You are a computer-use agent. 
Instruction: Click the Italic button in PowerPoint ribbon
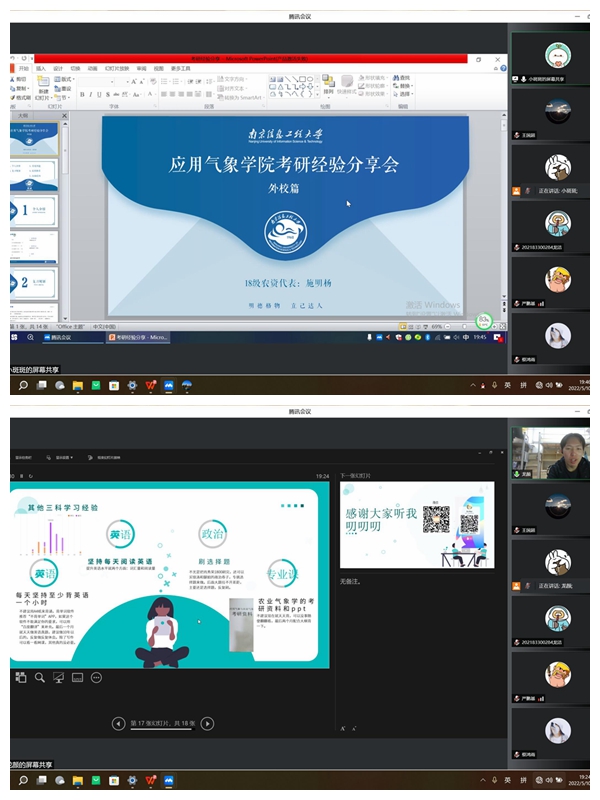91,95
